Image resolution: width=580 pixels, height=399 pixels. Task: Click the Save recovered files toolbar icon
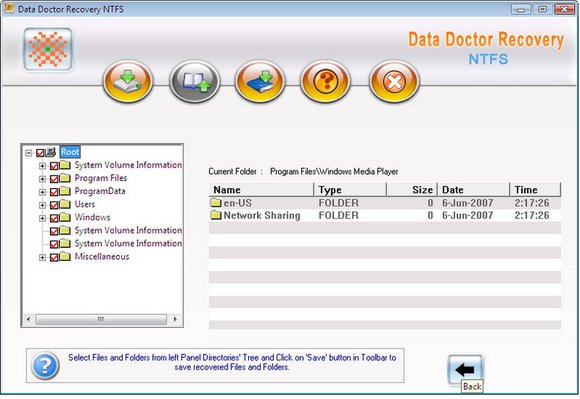(128, 82)
